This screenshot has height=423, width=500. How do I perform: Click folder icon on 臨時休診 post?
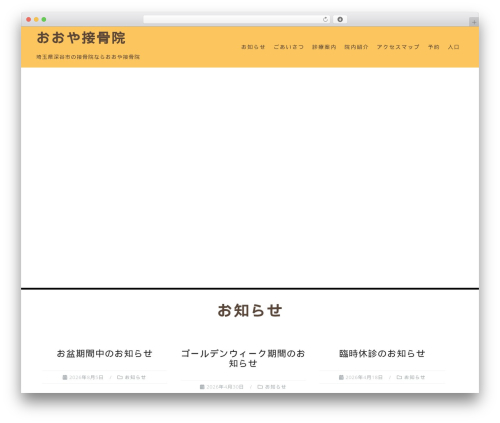pos(399,377)
